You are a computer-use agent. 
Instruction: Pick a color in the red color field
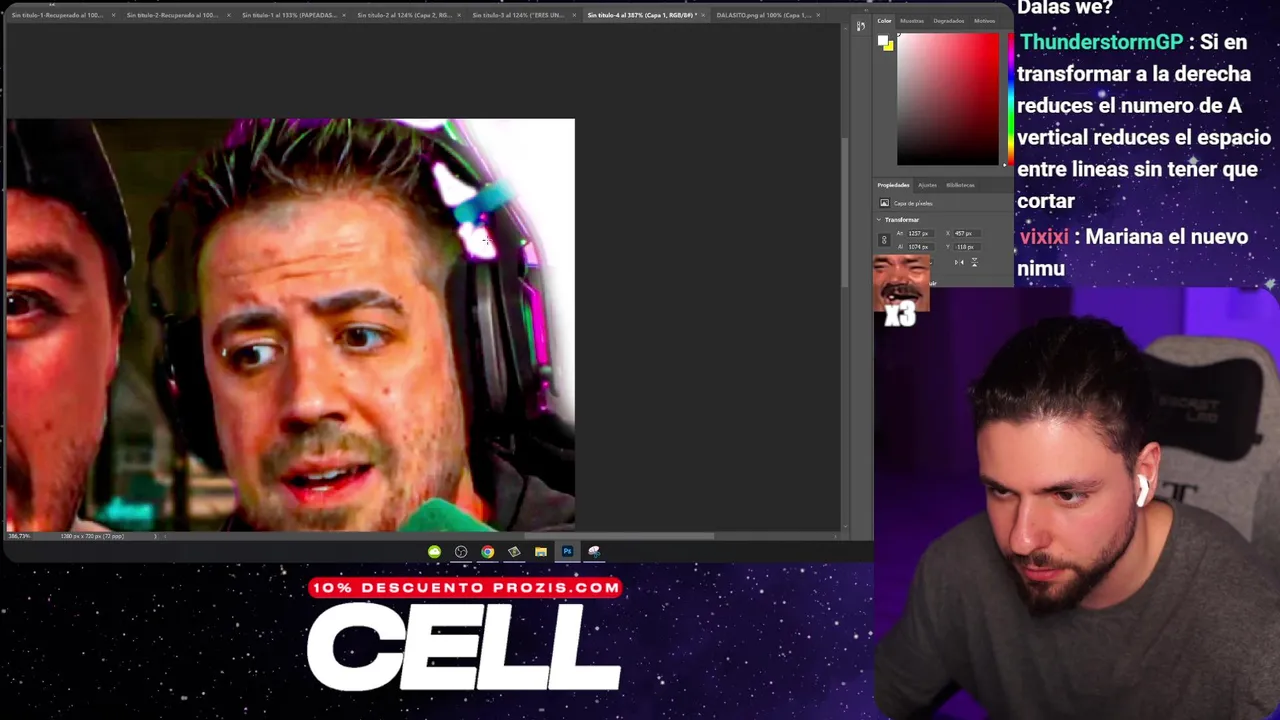[947, 100]
